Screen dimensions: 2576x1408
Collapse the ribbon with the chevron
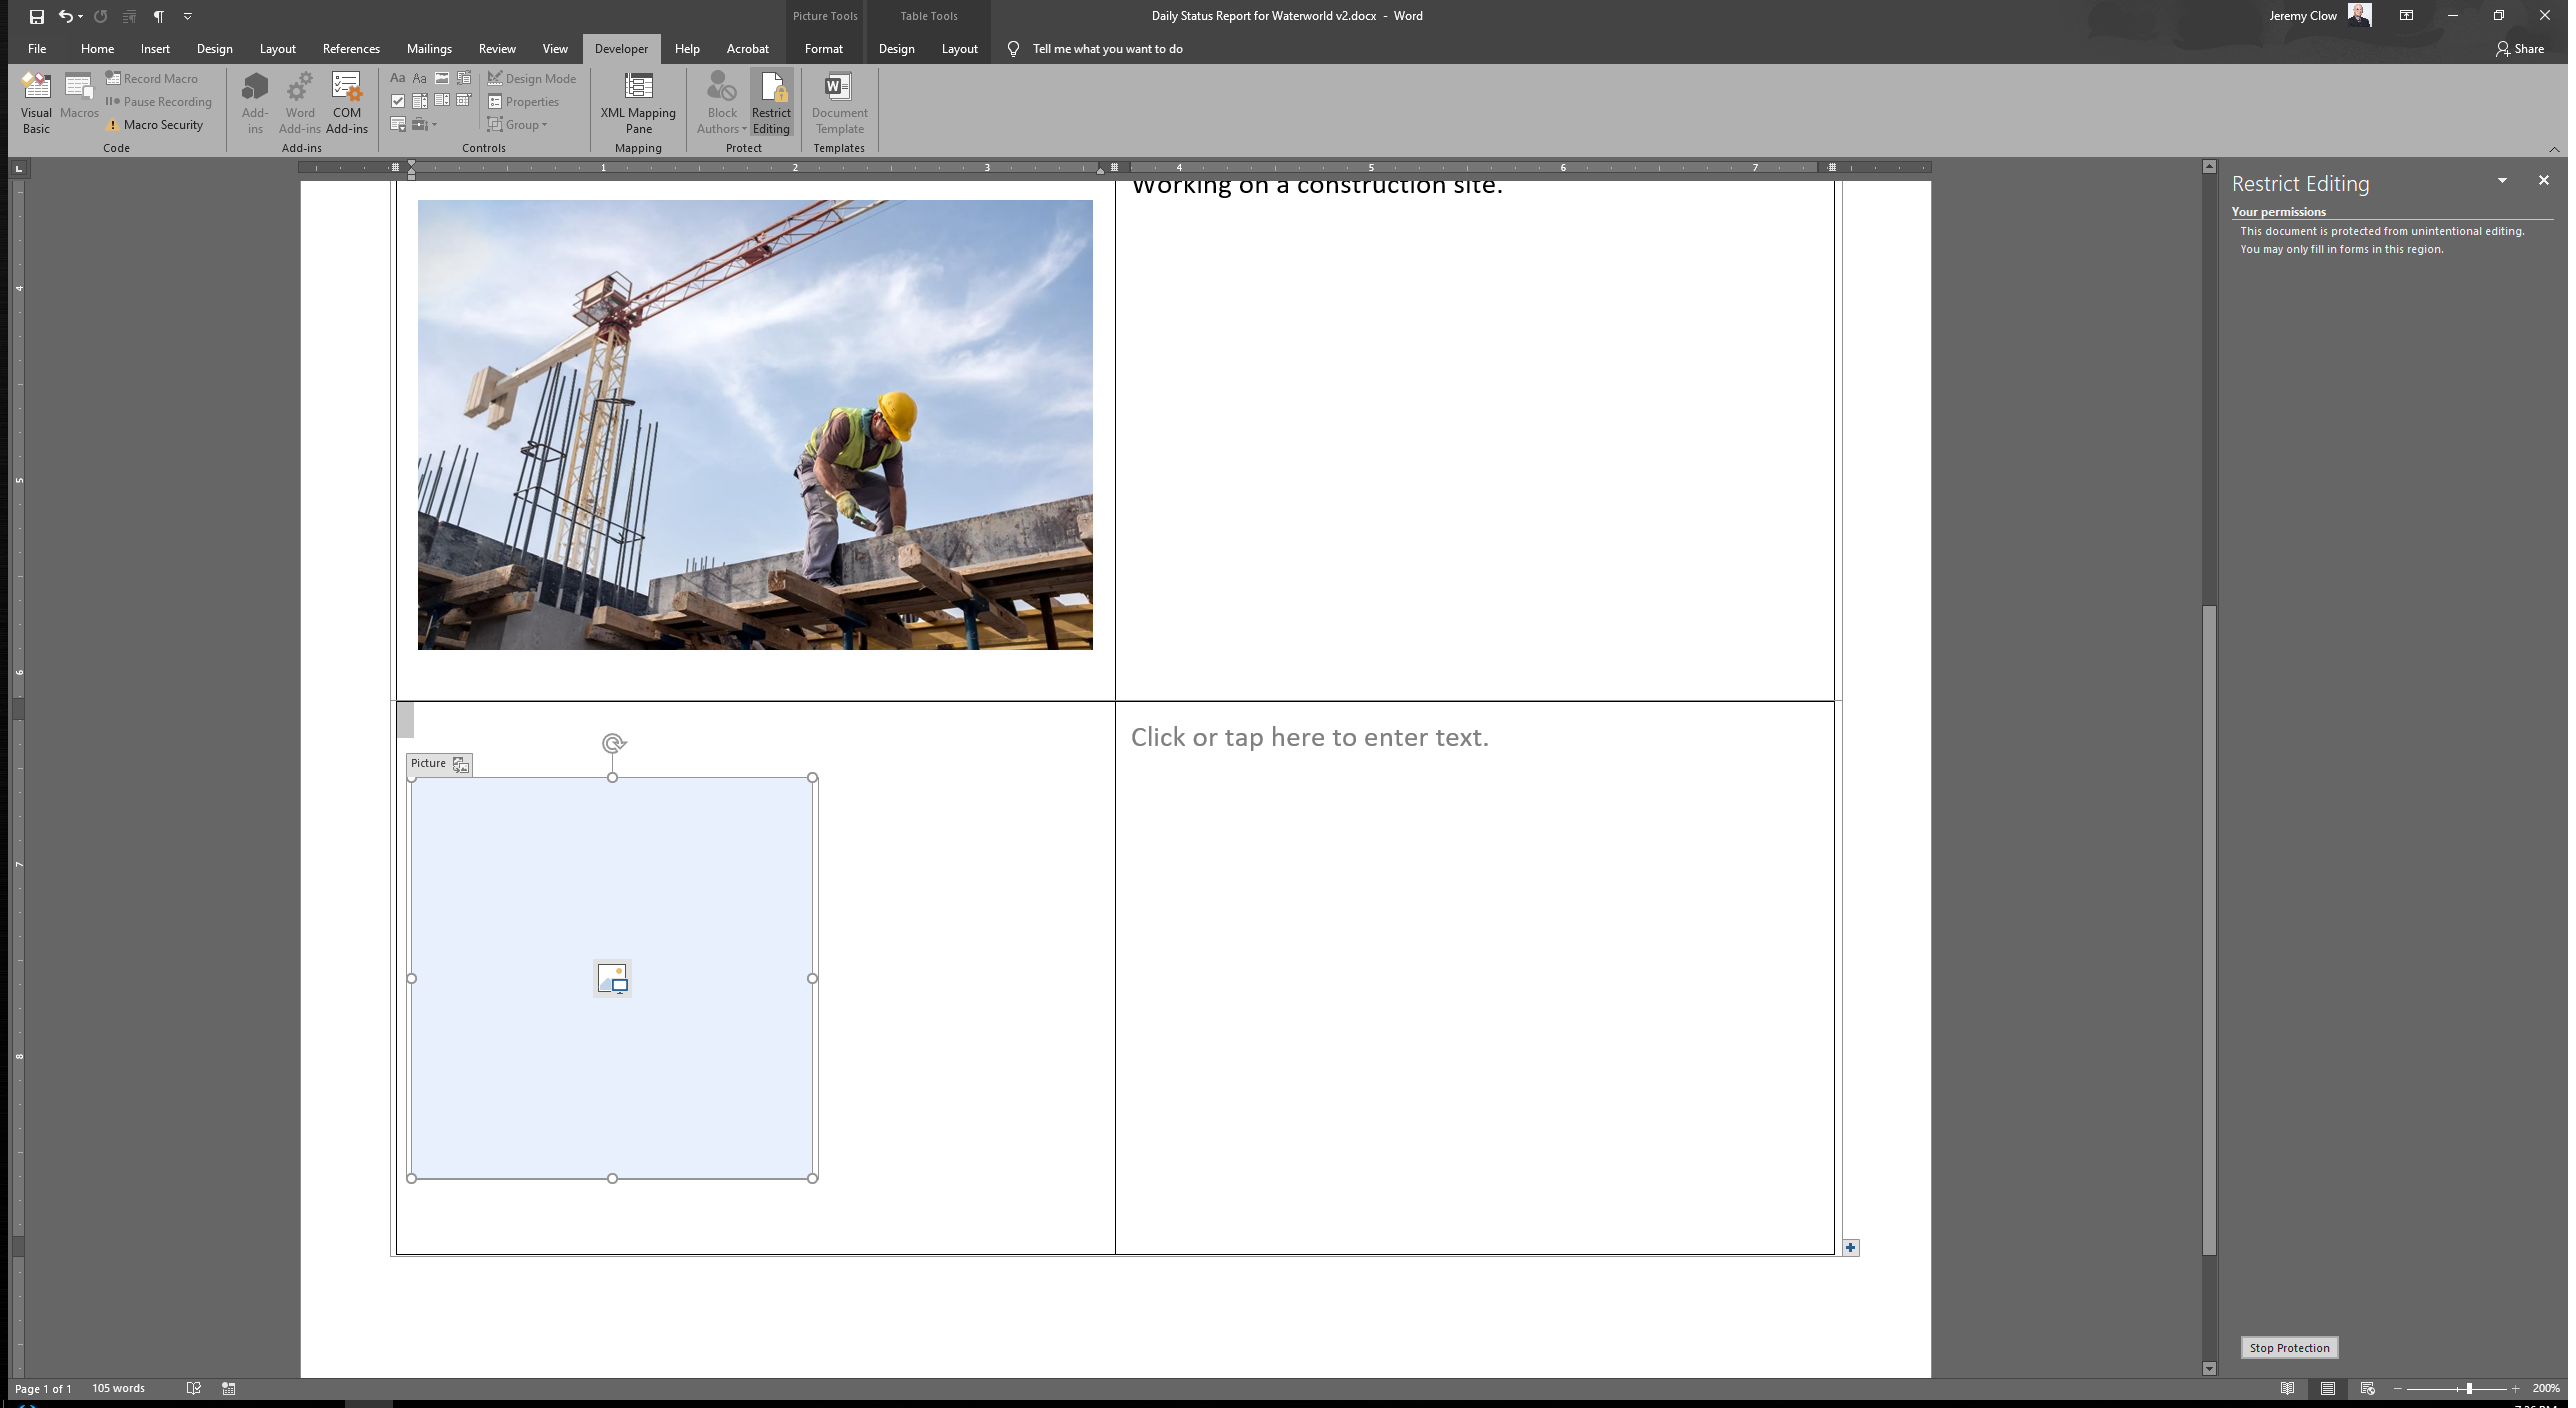[x=2554, y=149]
